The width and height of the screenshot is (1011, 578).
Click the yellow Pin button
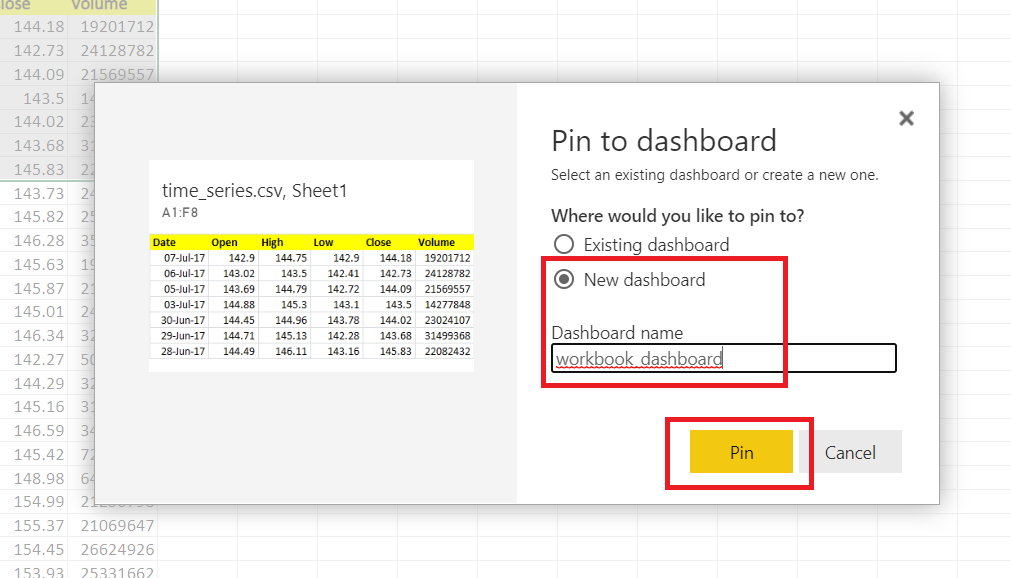click(740, 452)
